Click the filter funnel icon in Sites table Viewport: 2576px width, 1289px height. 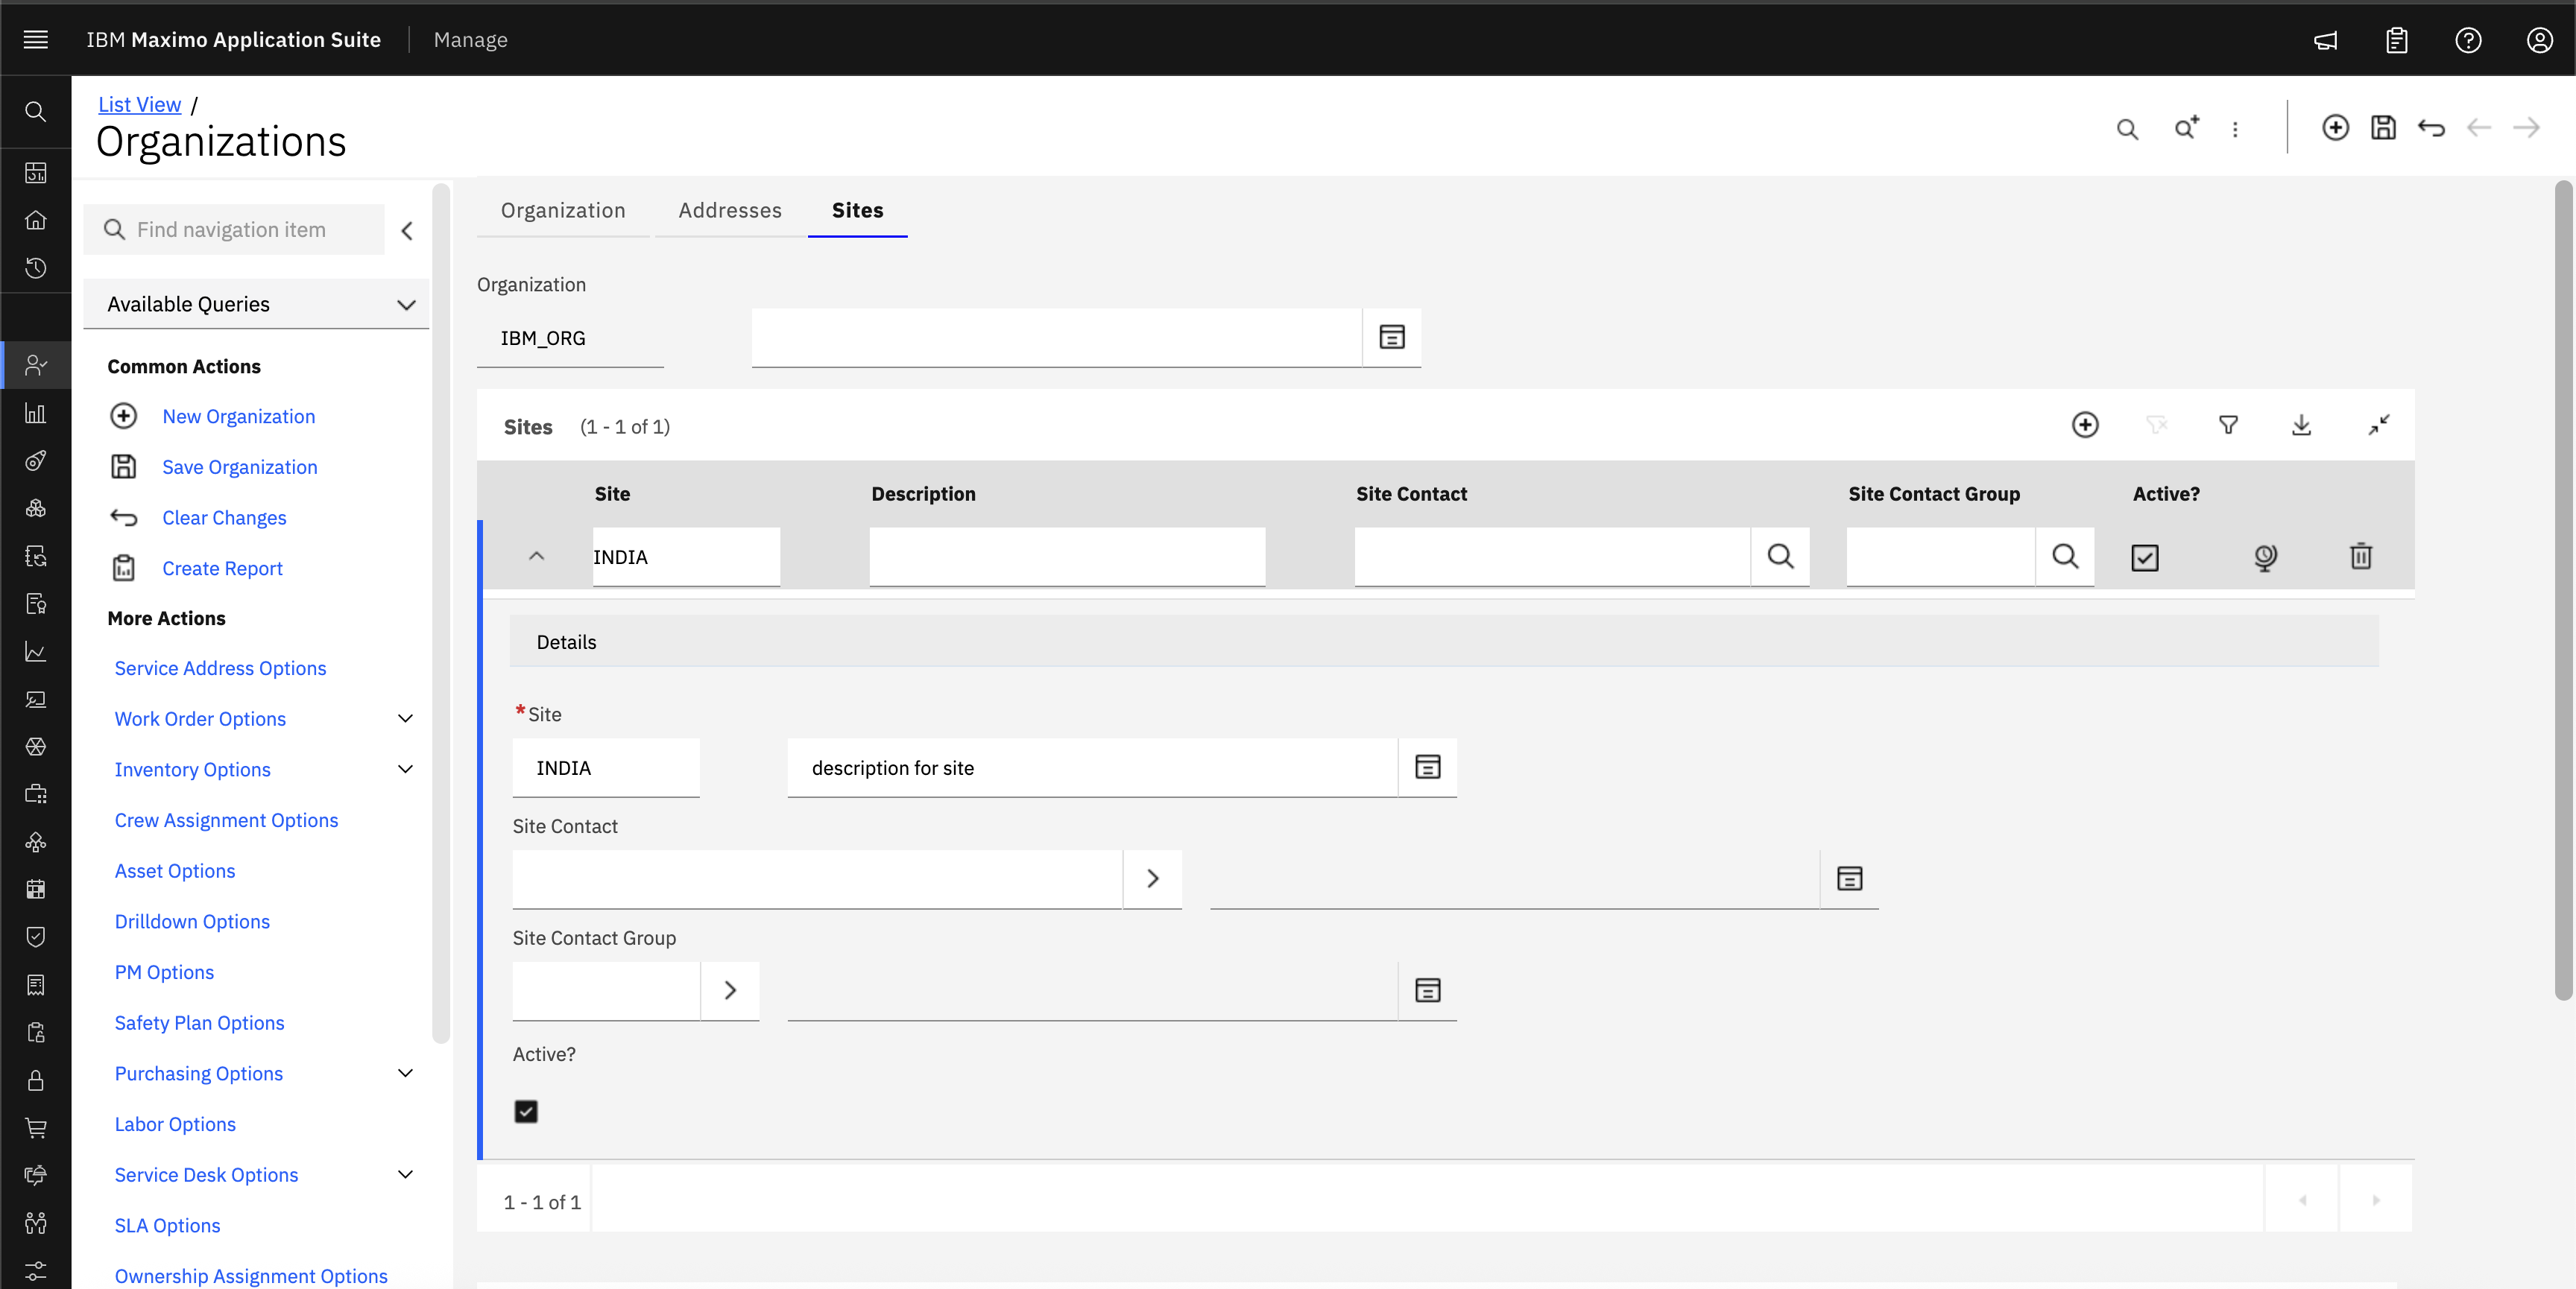pos(2229,425)
